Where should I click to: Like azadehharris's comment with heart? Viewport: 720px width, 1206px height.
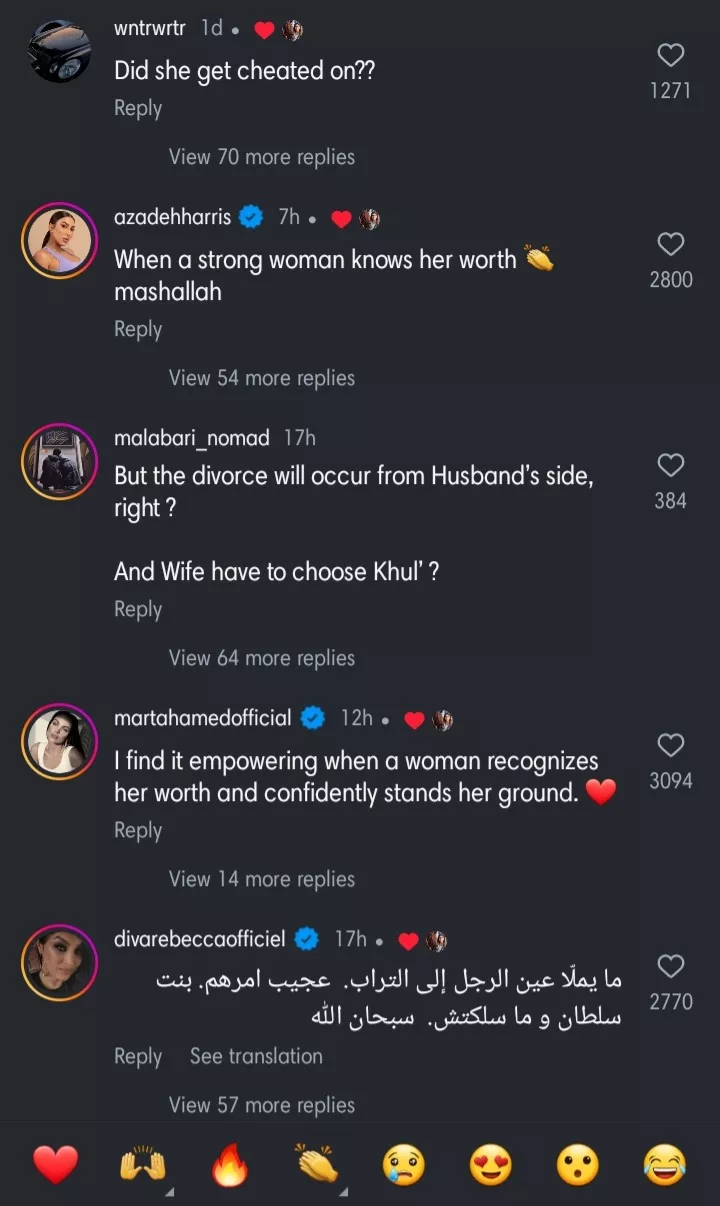[670, 244]
